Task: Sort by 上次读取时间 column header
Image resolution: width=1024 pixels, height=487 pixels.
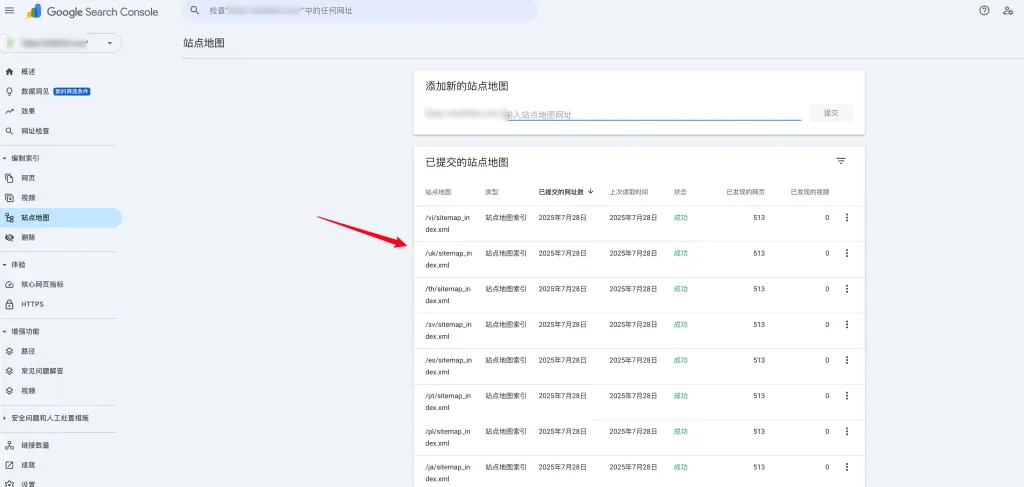Action: click(629, 193)
